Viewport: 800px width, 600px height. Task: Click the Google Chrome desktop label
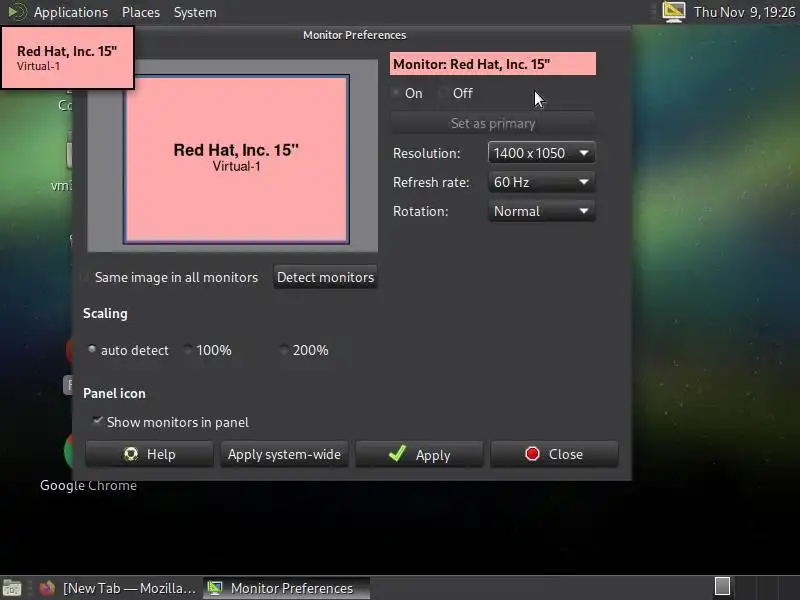click(88, 485)
